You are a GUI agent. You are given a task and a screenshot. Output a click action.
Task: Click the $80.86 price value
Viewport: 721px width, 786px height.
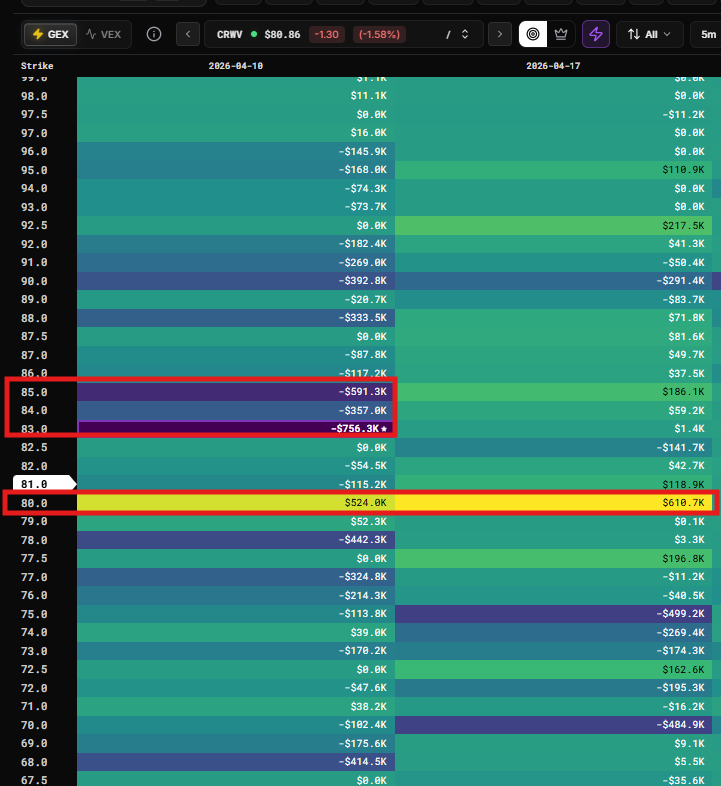282,35
